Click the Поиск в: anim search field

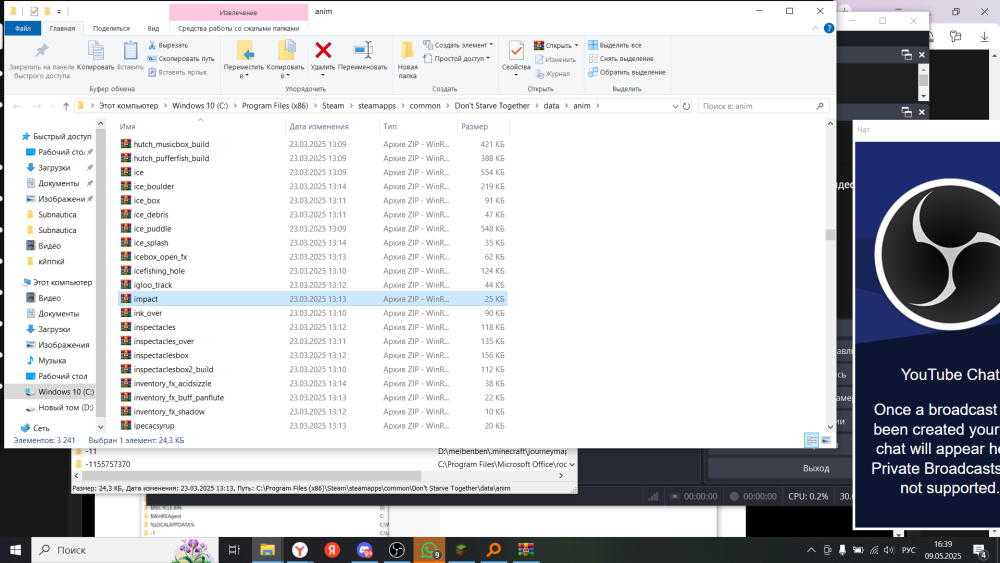[763, 106]
